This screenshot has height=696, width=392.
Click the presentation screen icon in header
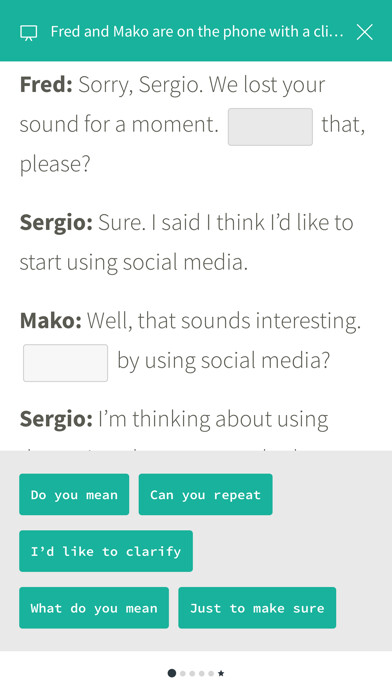(28, 32)
